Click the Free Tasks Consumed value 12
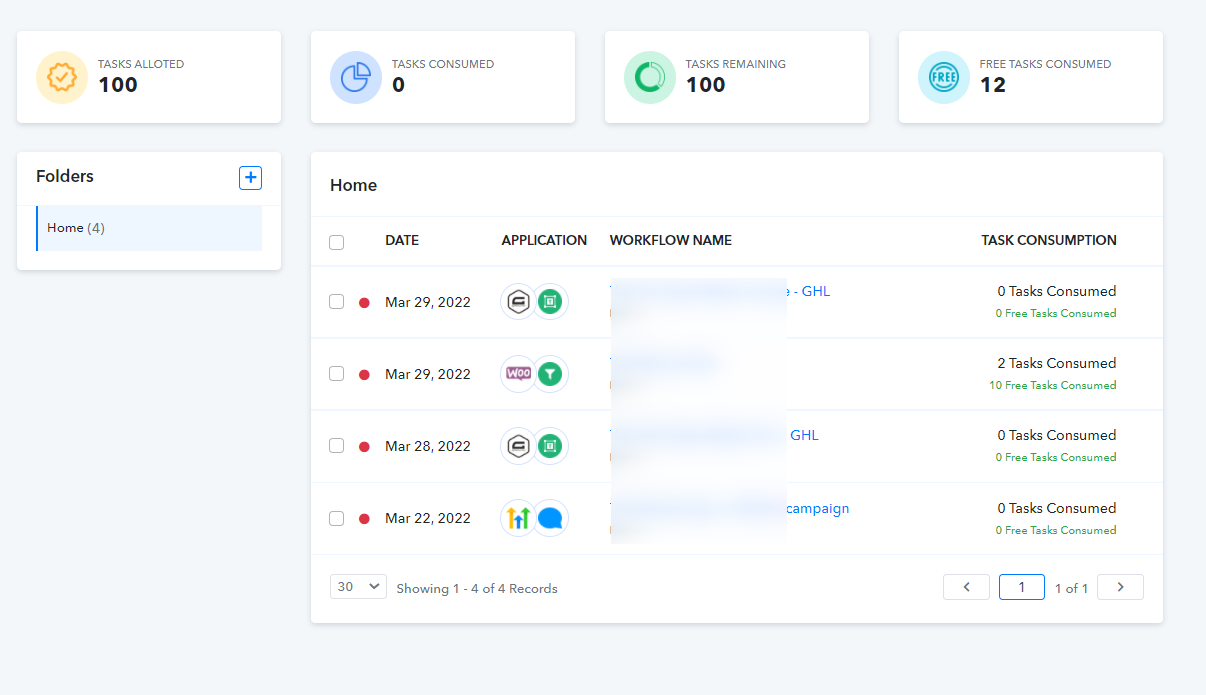Screen dimensions: 1206x695 993,85
